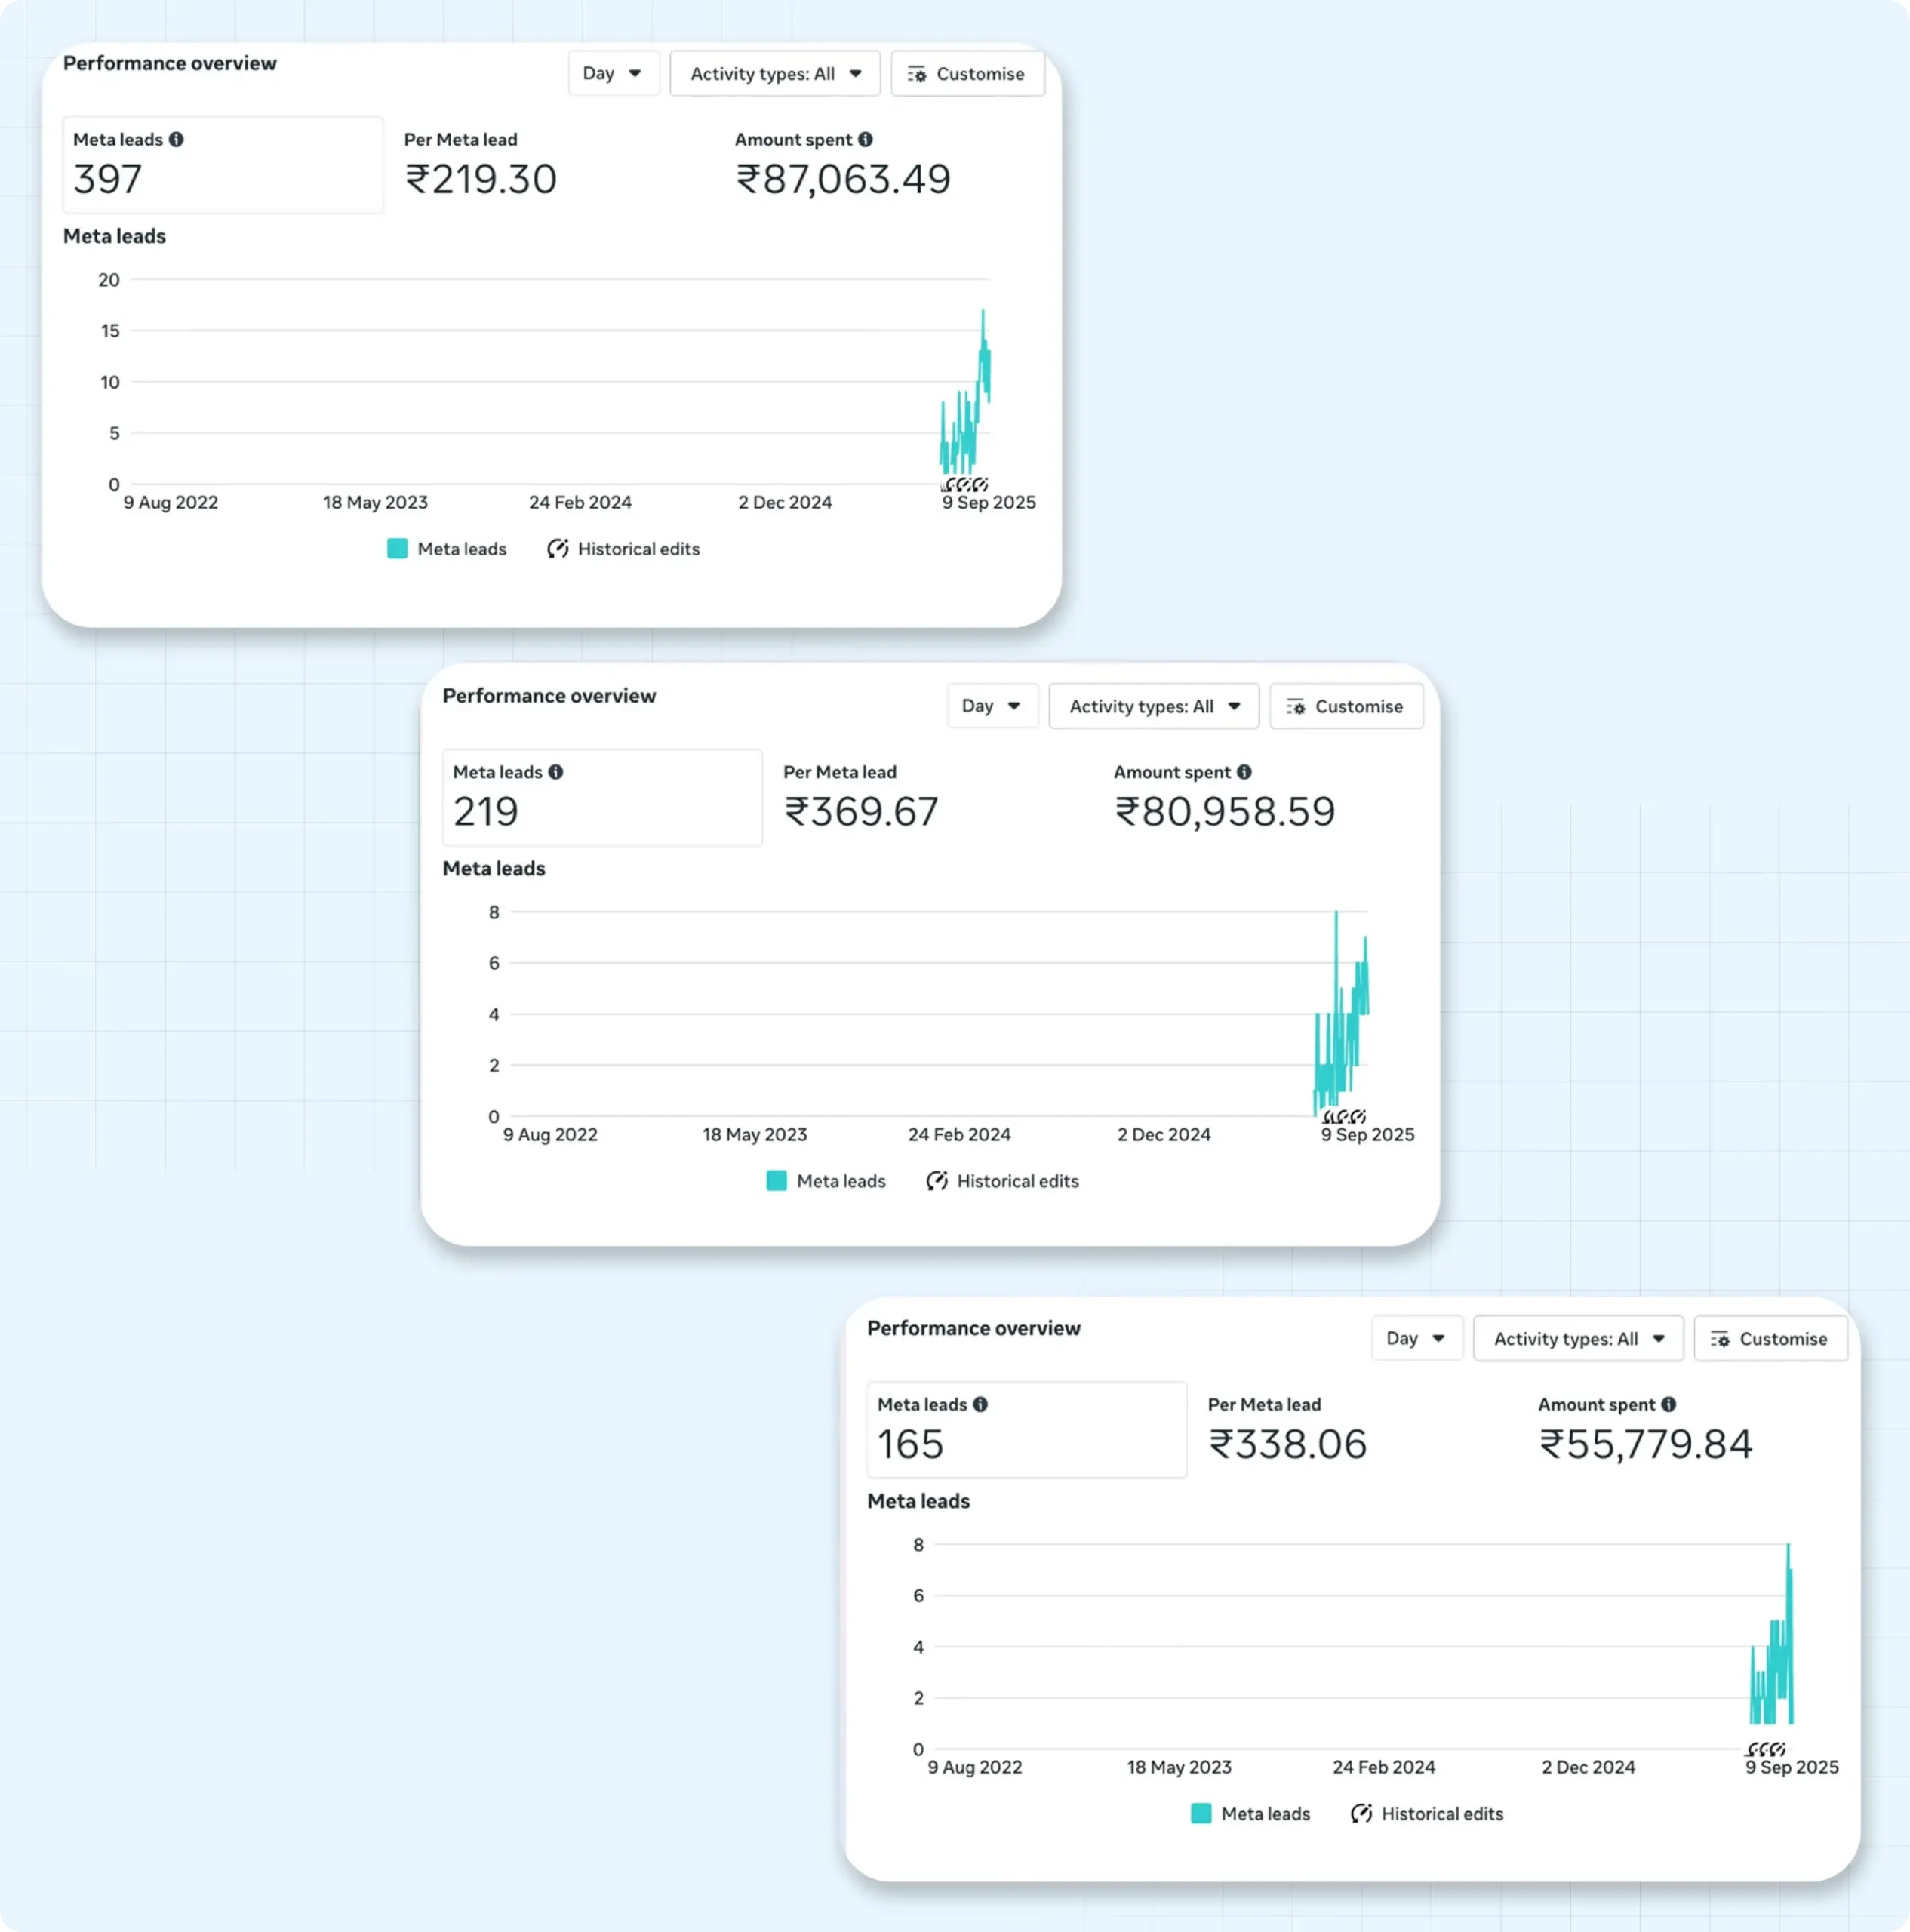Screen dimensions: 1910x1932
Task: Click info icon next to Amount spent ₹87,063.49
Action: (x=865, y=140)
